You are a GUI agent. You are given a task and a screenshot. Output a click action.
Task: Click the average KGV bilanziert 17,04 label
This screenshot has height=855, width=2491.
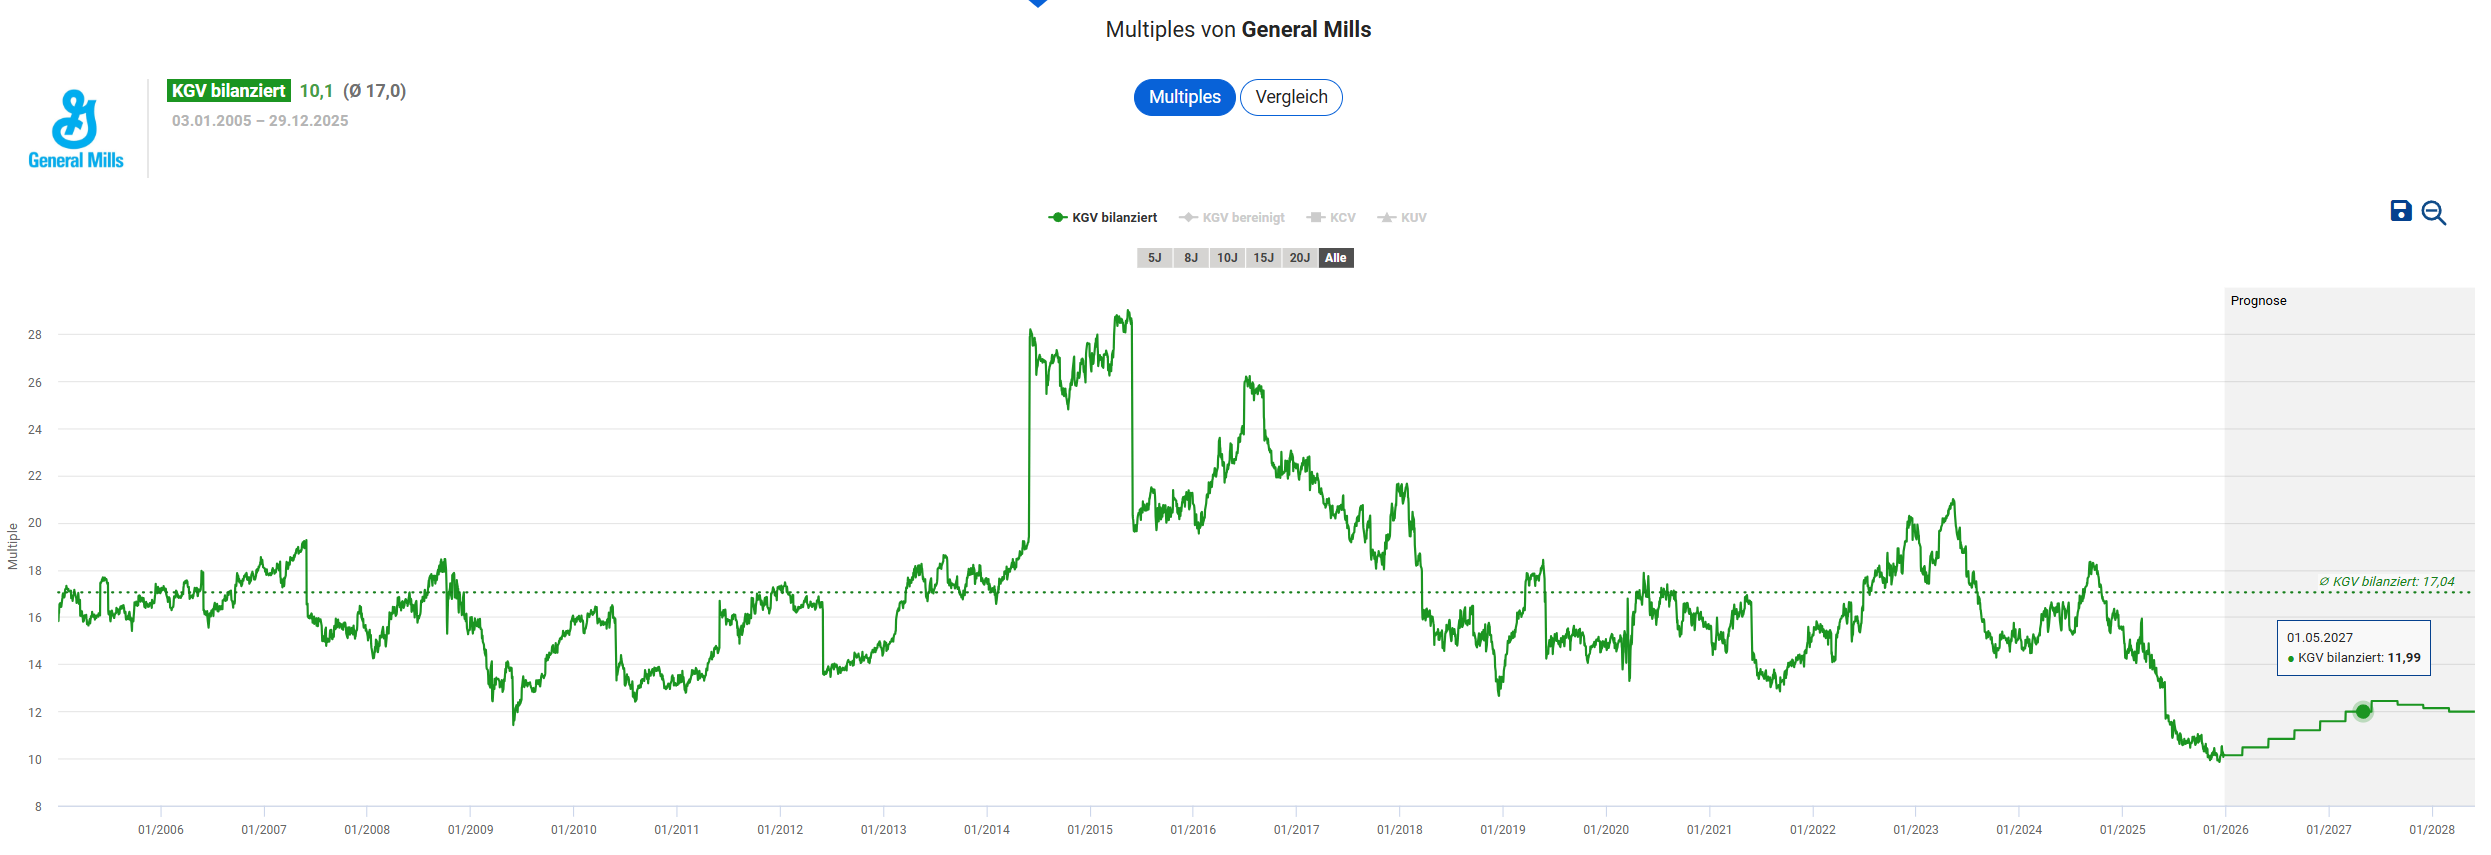pos(2386,581)
